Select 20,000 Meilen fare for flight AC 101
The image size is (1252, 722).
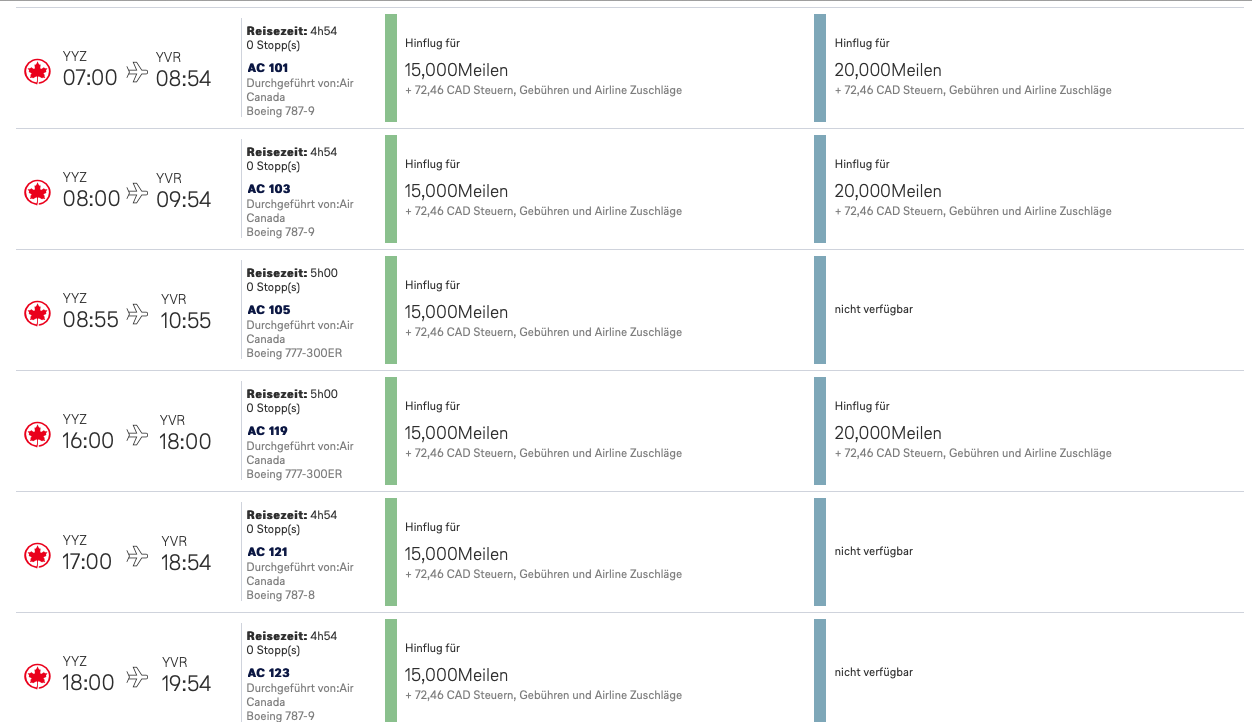pos(887,70)
